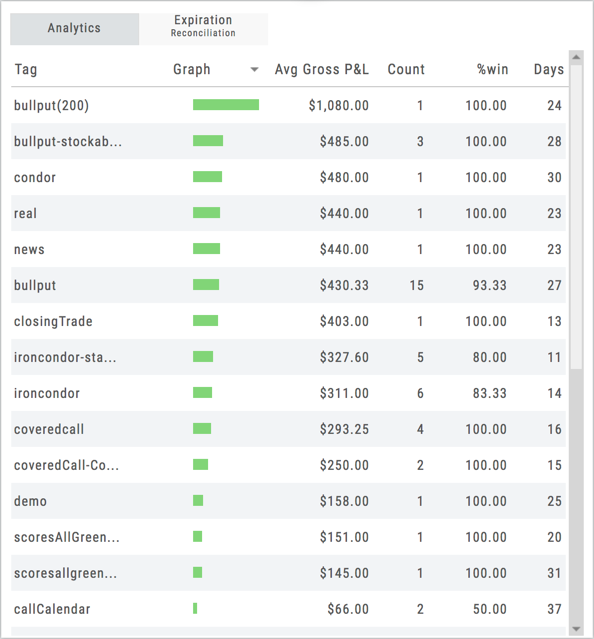
Task: Sort by the Count column header
Action: coord(406,70)
